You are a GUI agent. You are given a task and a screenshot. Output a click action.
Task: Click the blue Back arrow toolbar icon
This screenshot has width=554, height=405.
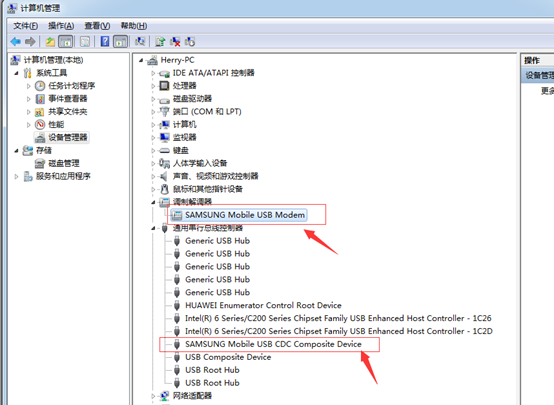pyautogui.click(x=16, y=42)
